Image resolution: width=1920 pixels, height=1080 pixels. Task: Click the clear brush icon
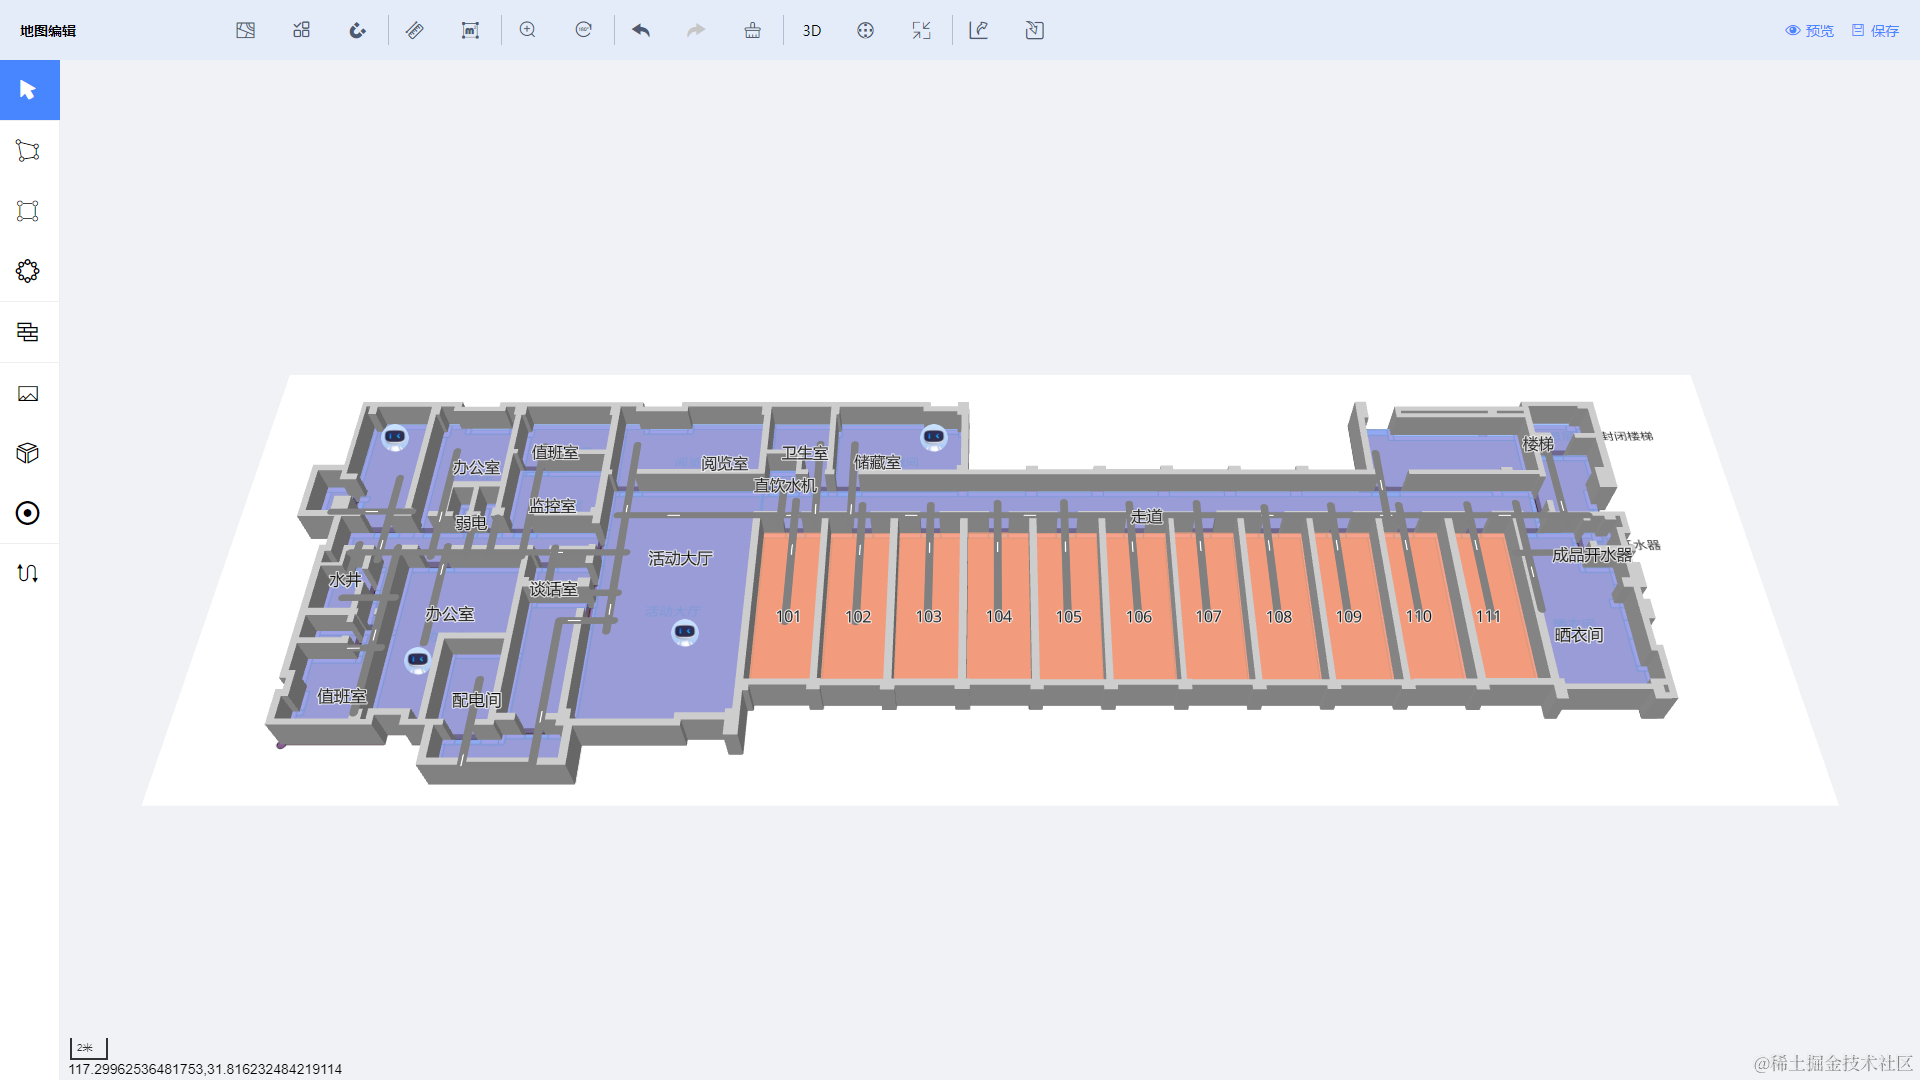pos(753,31)
